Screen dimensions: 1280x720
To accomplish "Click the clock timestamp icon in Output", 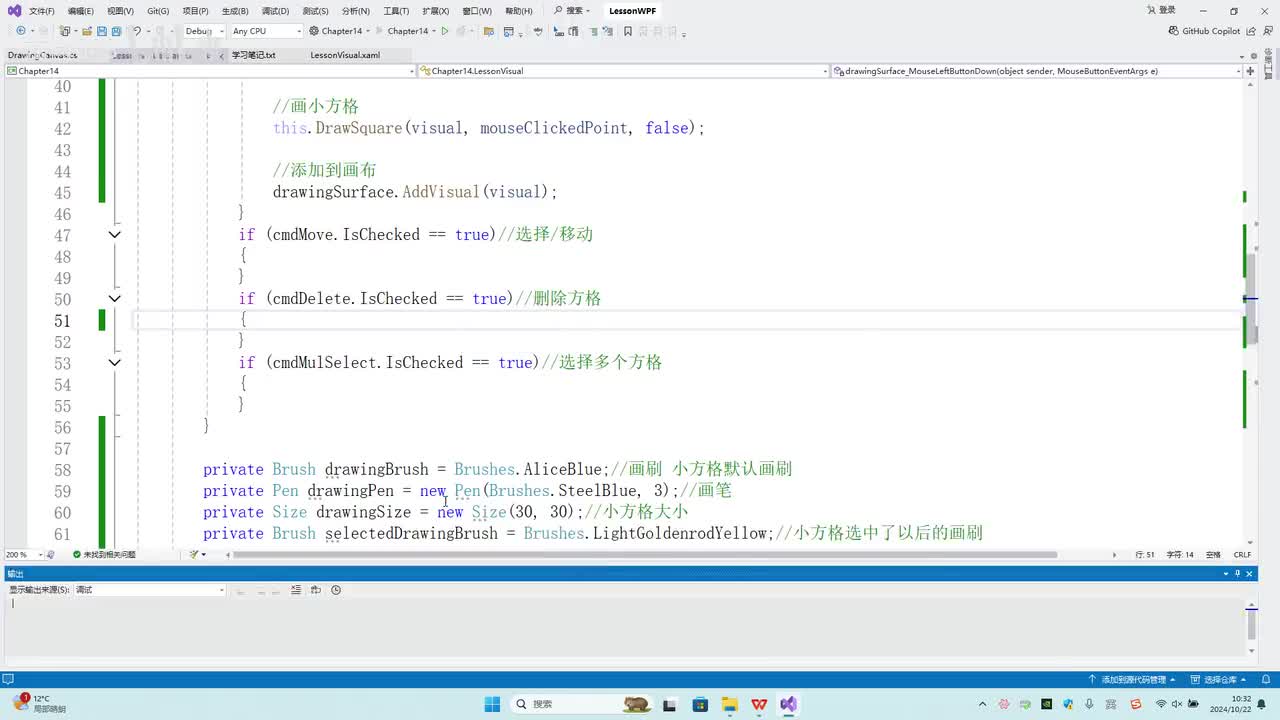I will pos(336,590).
